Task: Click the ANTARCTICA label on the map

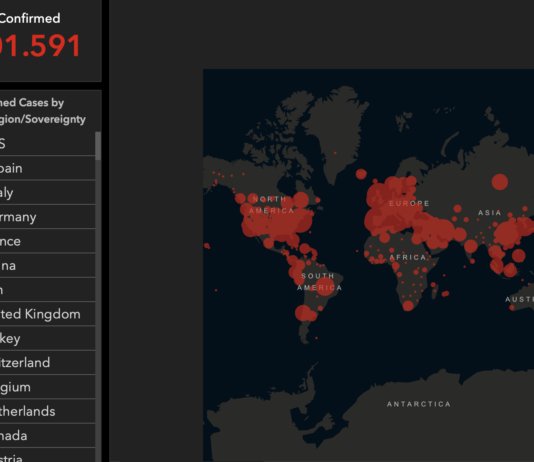Action: point(419,404)
